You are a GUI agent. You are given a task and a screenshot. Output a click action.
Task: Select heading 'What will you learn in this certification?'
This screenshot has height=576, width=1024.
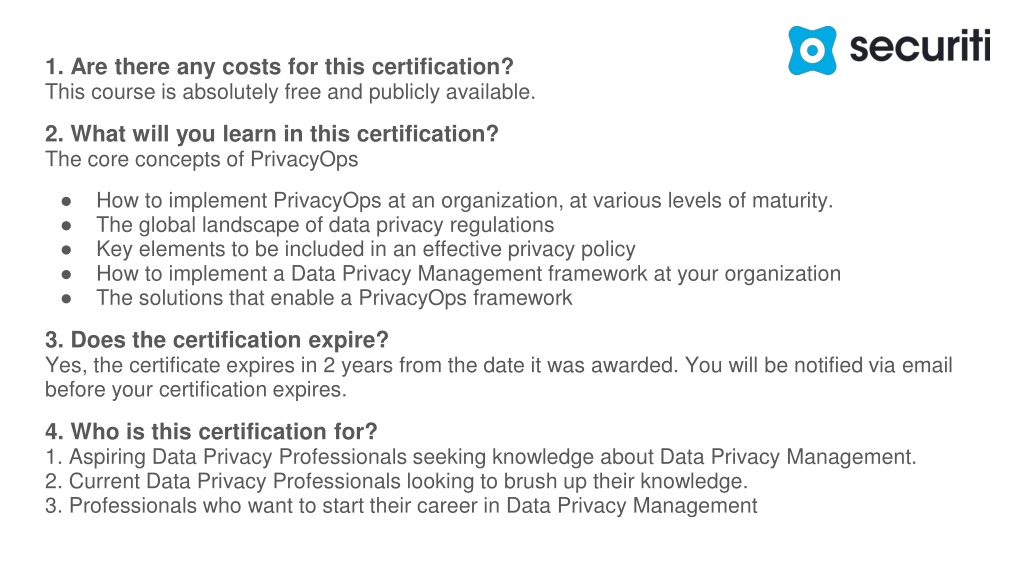pos(272,134)
